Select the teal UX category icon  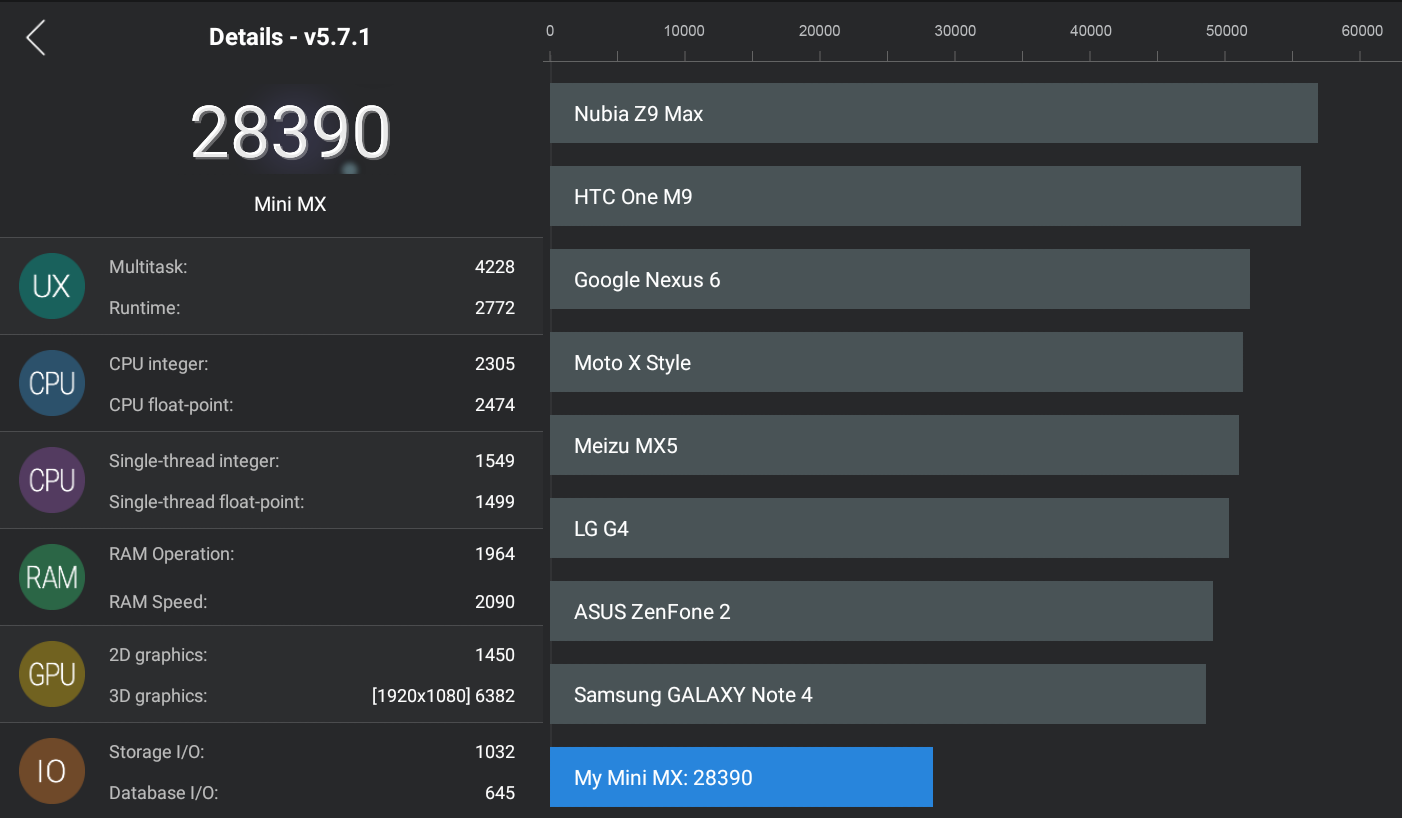point(51,286)
